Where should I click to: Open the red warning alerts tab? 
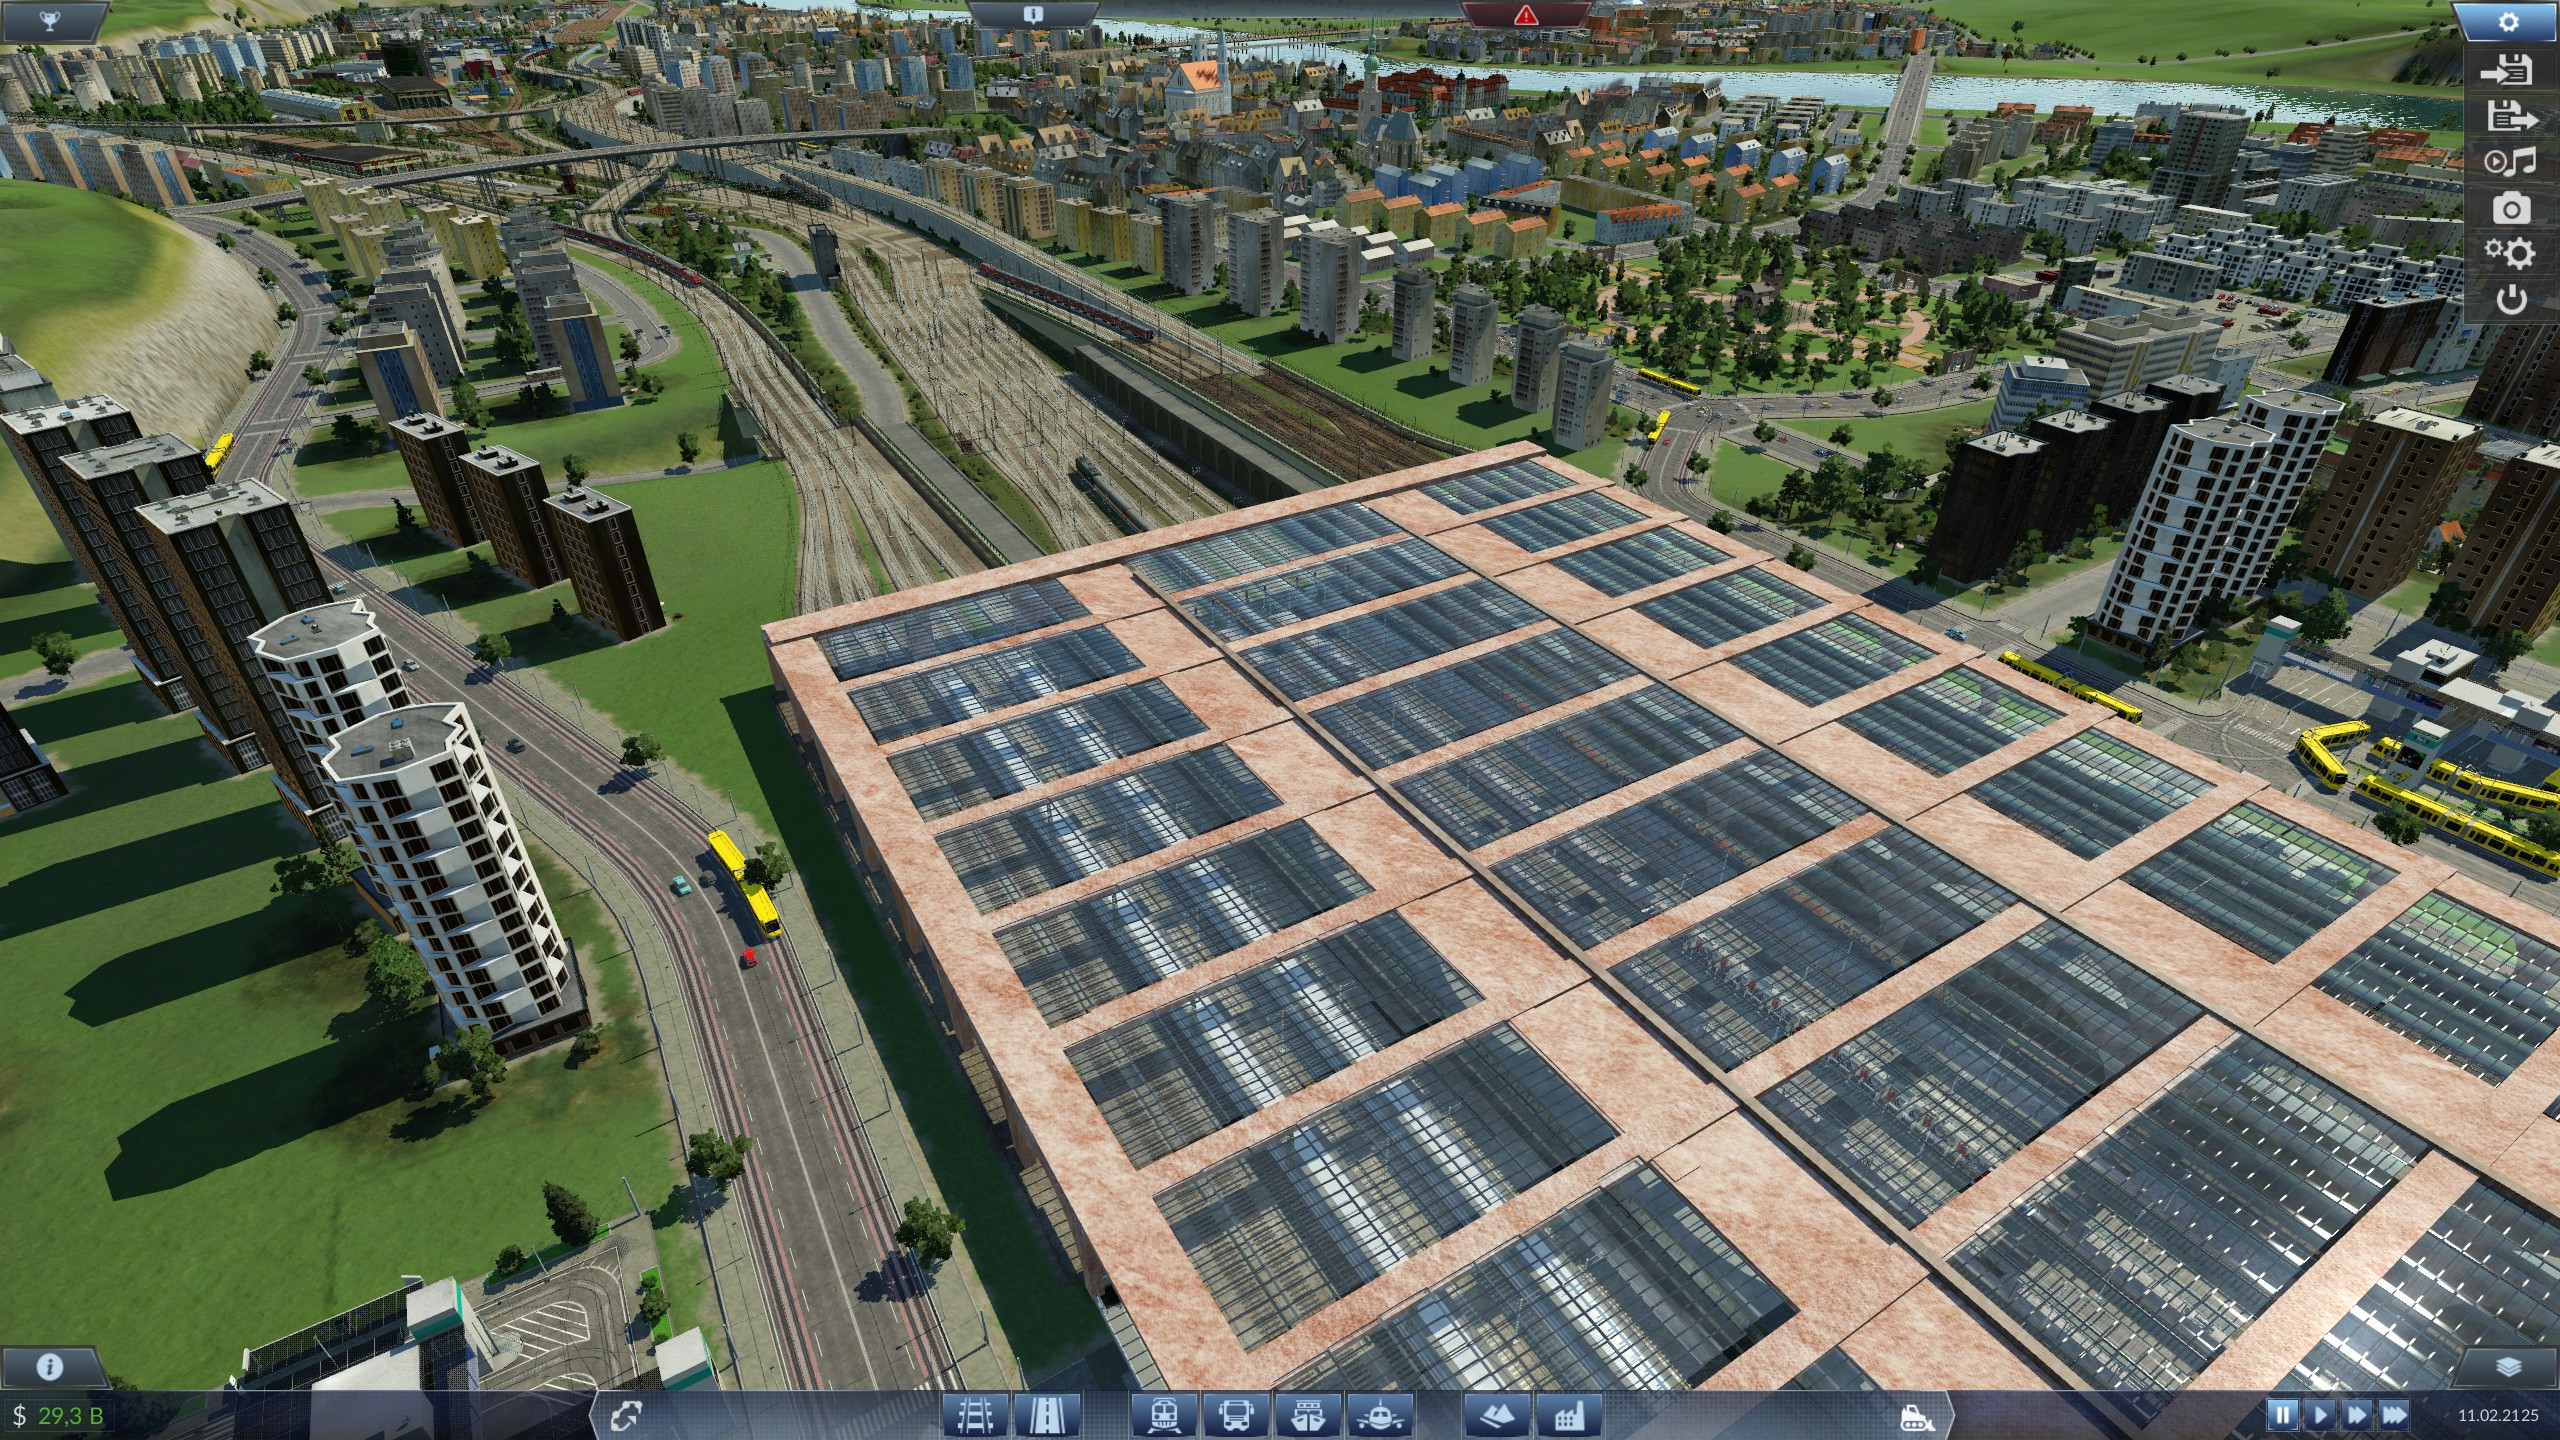1525,14
